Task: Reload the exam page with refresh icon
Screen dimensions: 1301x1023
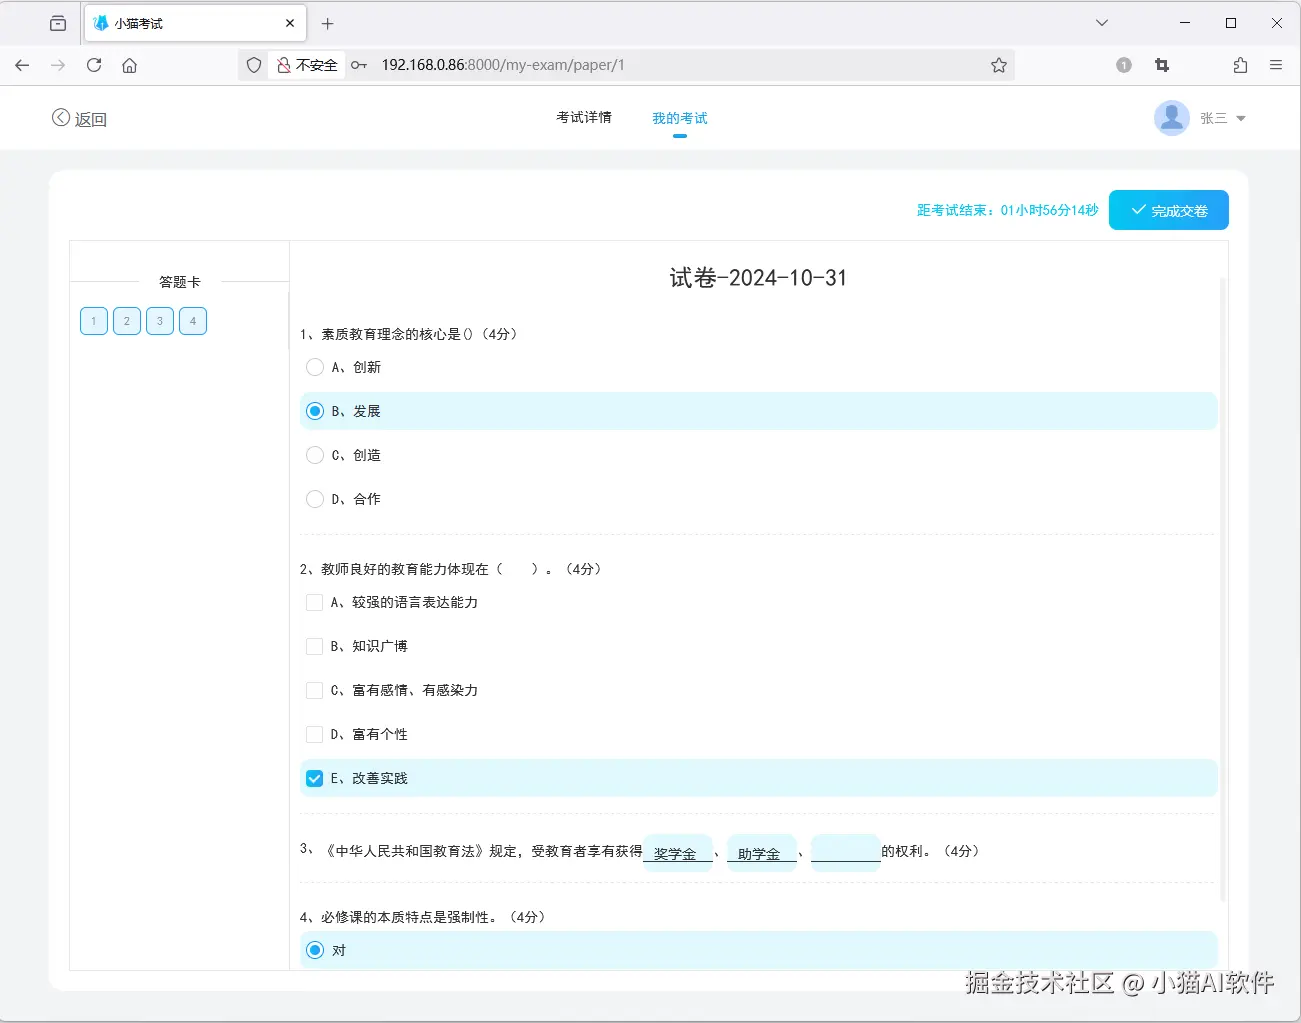Action: (93, 65)
